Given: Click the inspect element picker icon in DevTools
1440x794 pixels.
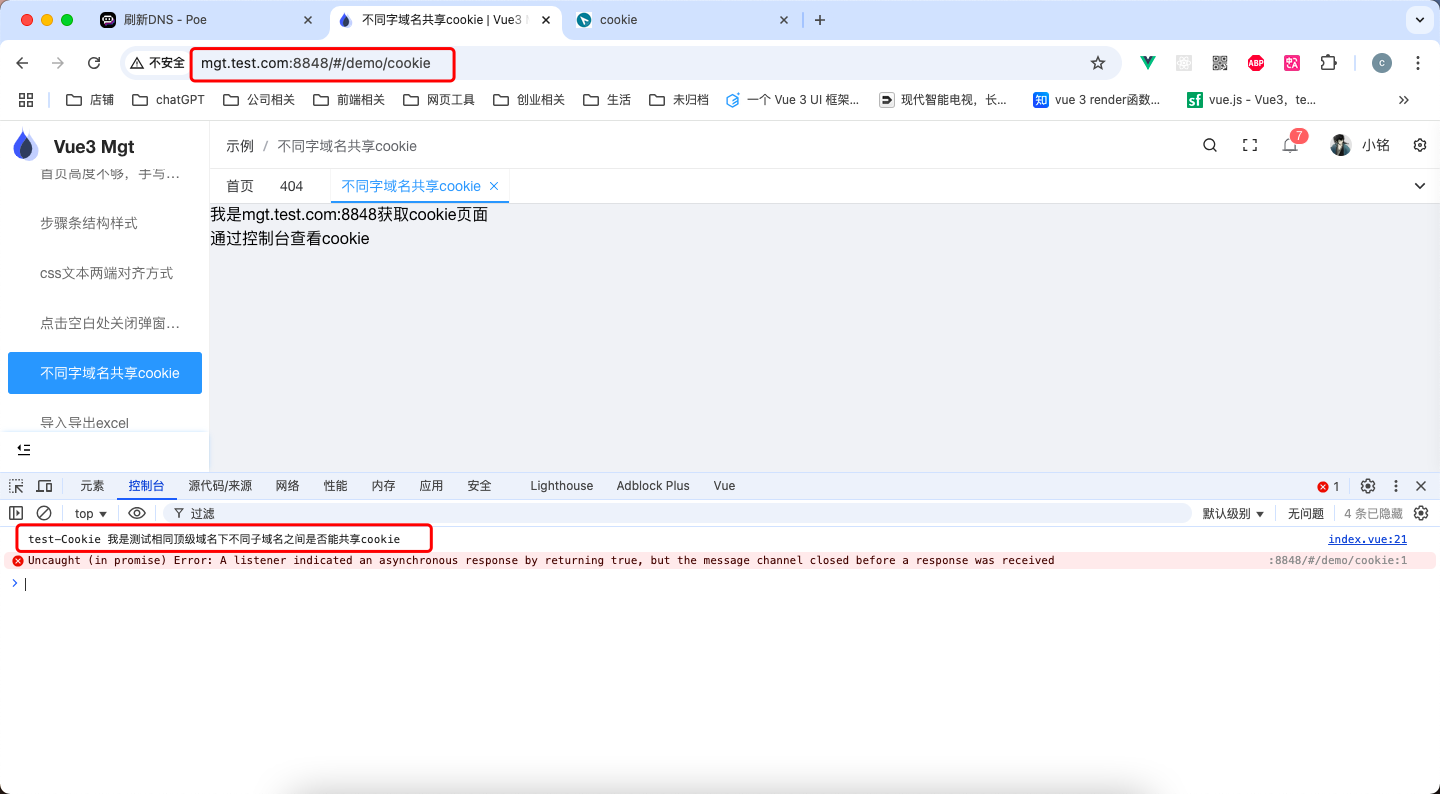Looking at the screenshot, I should click(16, 486).
